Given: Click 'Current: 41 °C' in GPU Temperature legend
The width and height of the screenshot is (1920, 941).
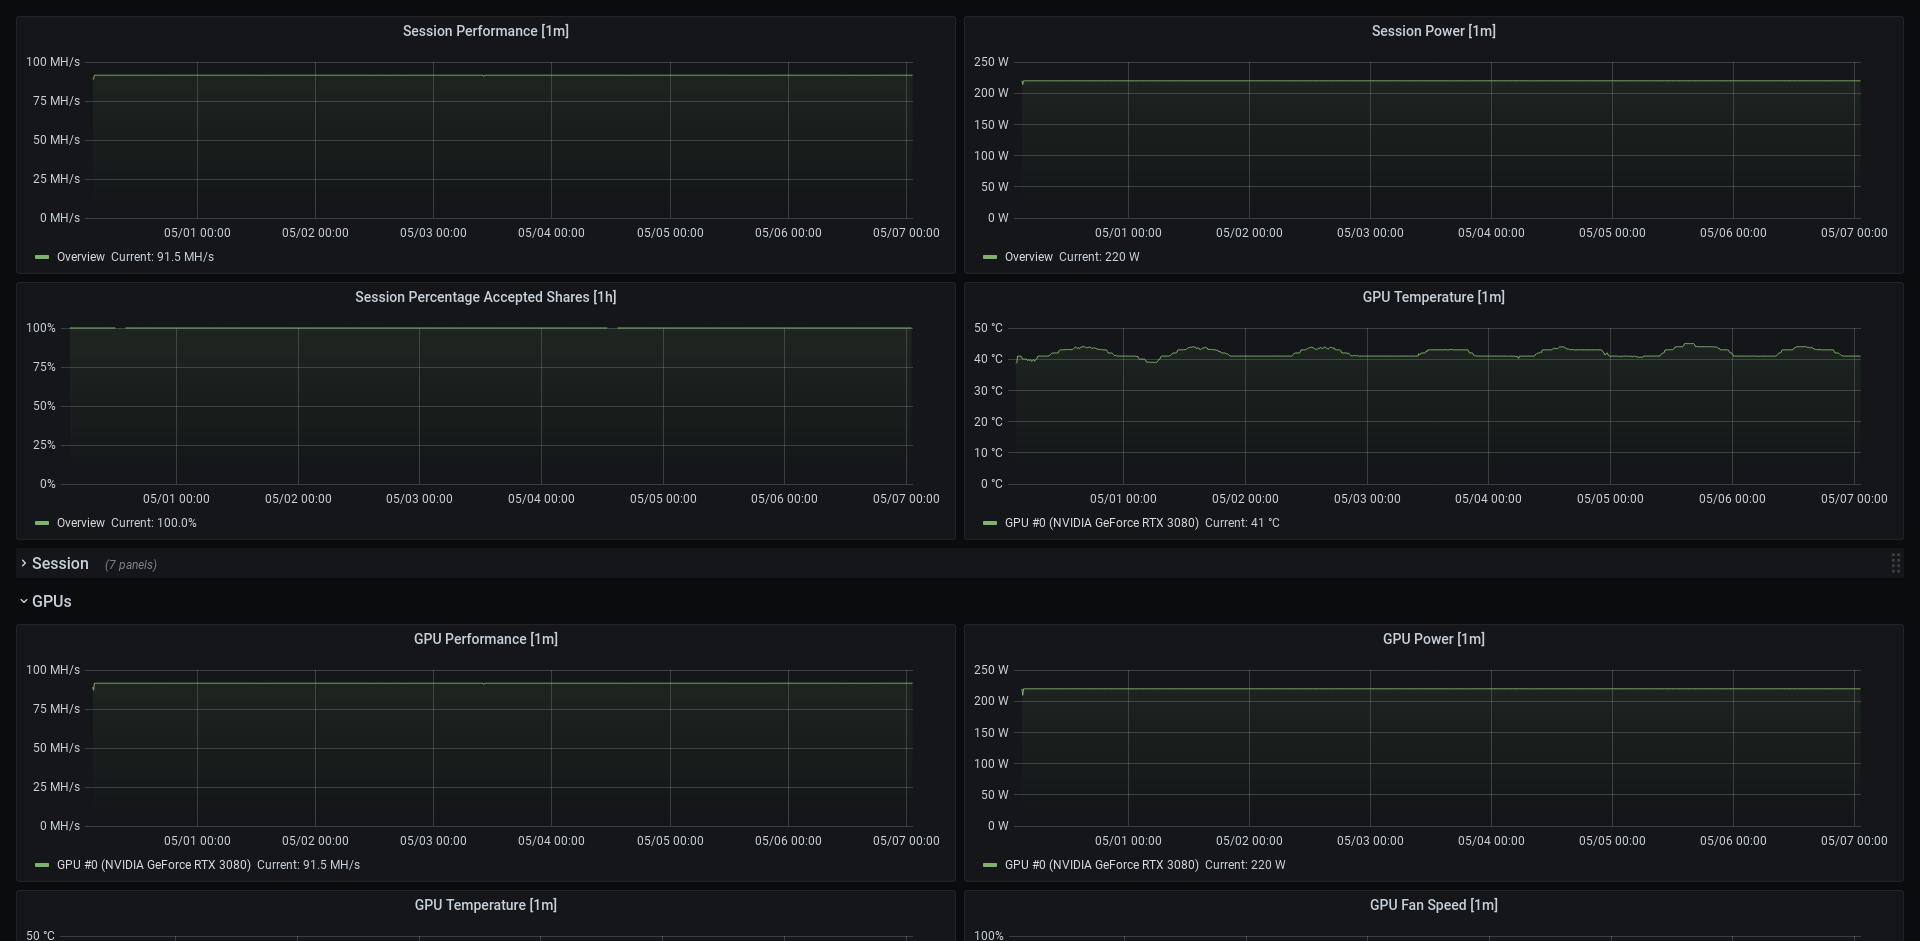Looking at the screenshot, I should (1242, 523).
